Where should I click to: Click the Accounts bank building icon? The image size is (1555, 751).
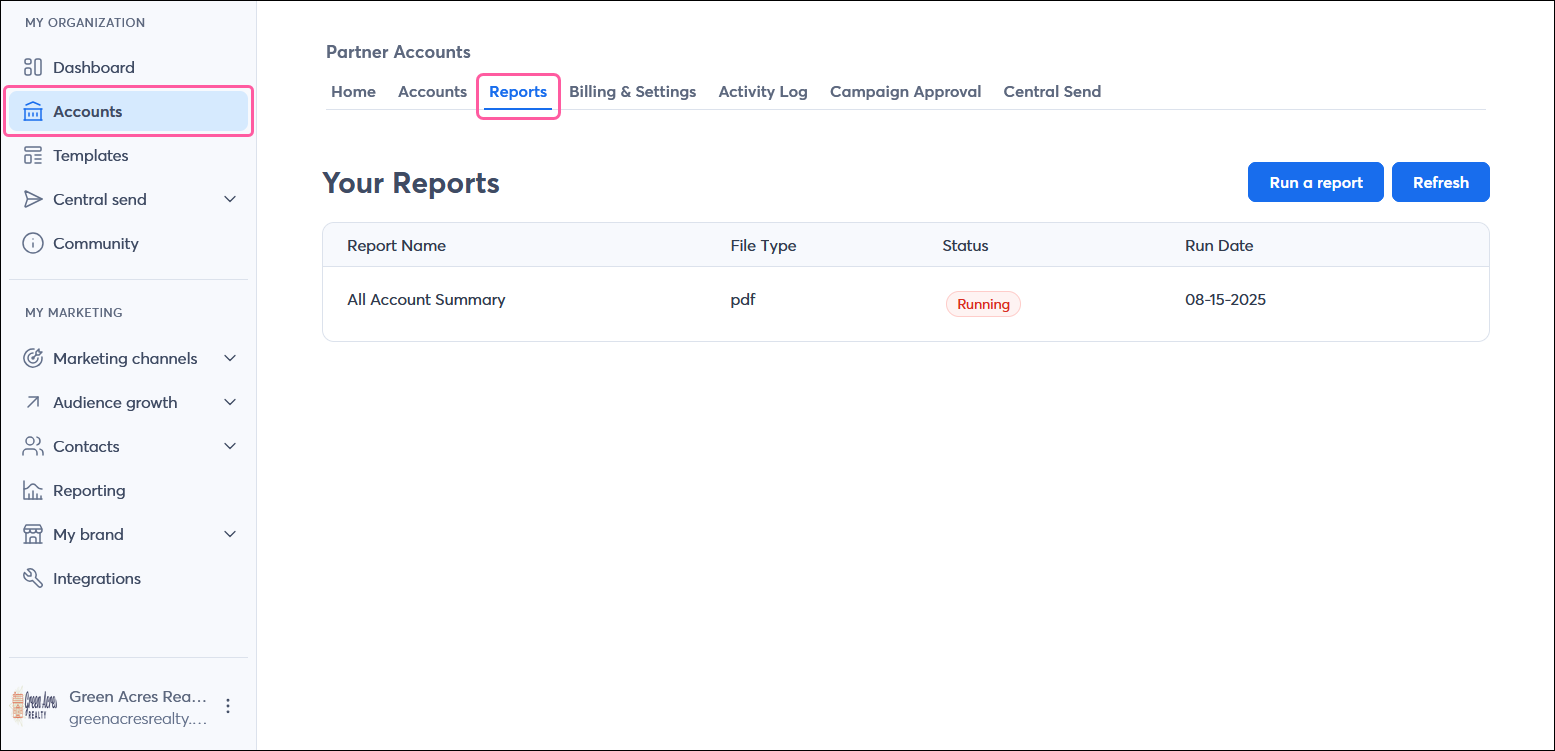pyautogui.click(x=33, y=111)
